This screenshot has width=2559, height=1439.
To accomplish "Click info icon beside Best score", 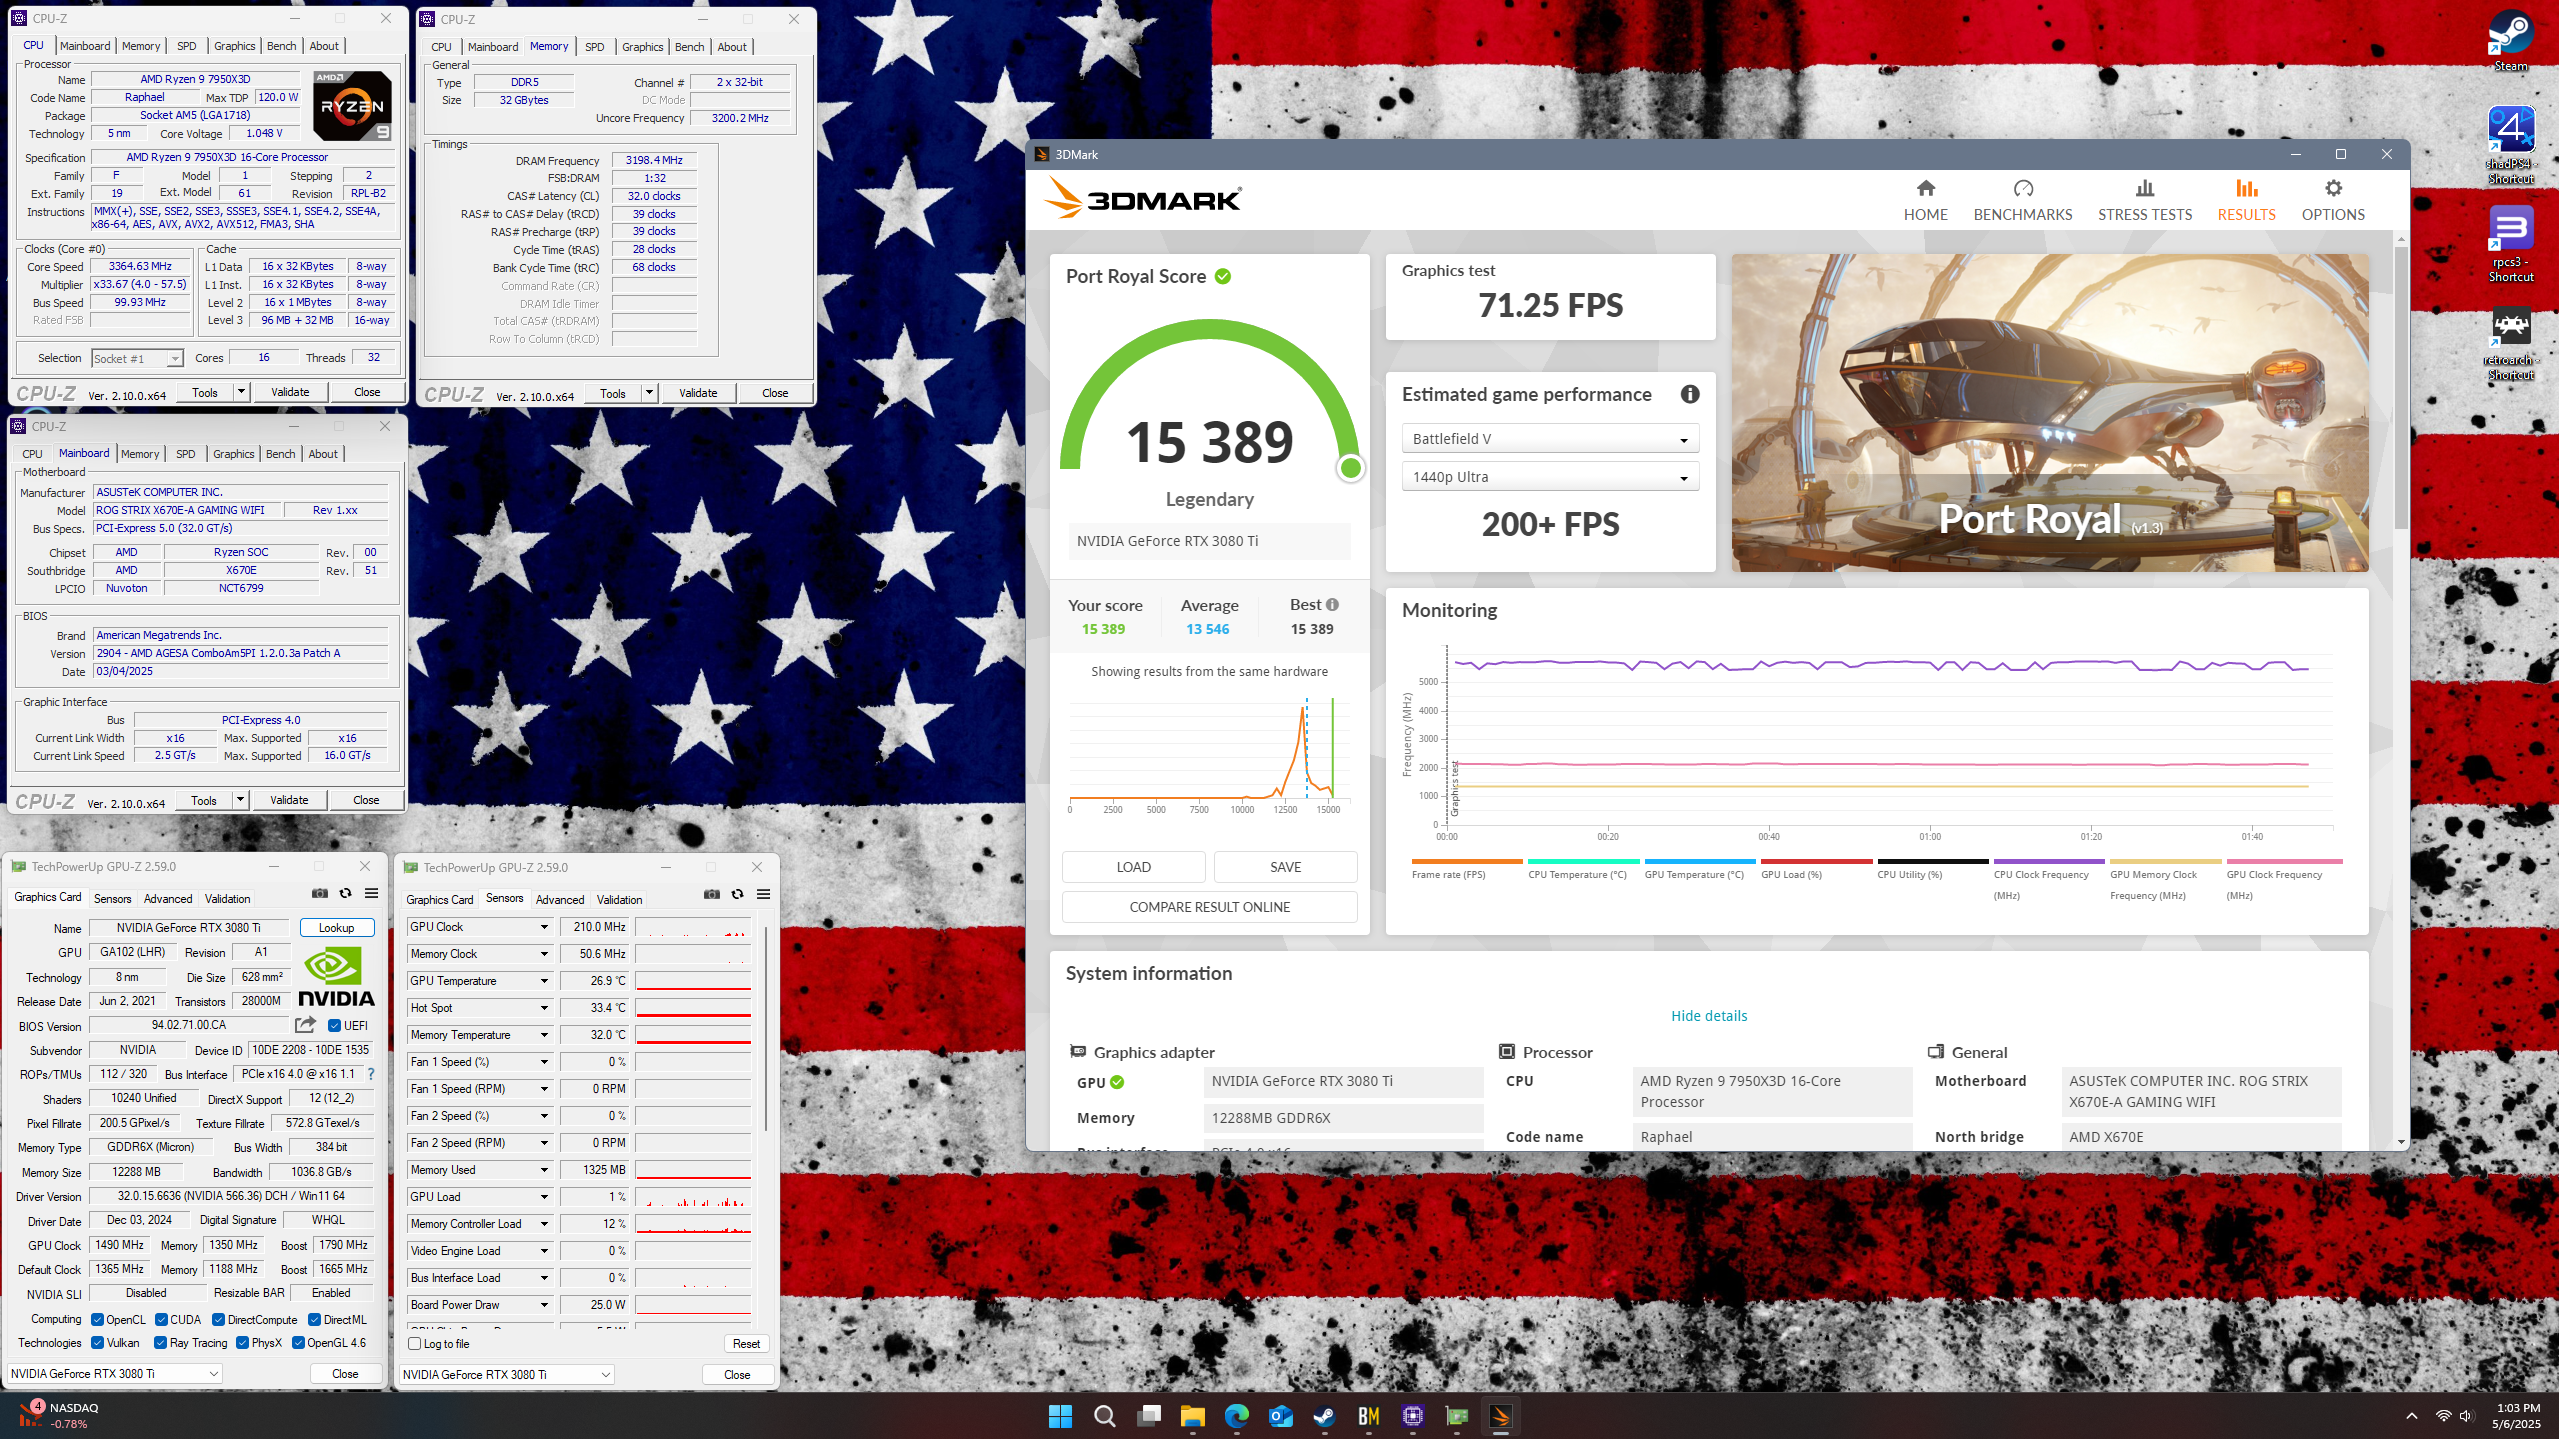I will tap(1332, 604).
